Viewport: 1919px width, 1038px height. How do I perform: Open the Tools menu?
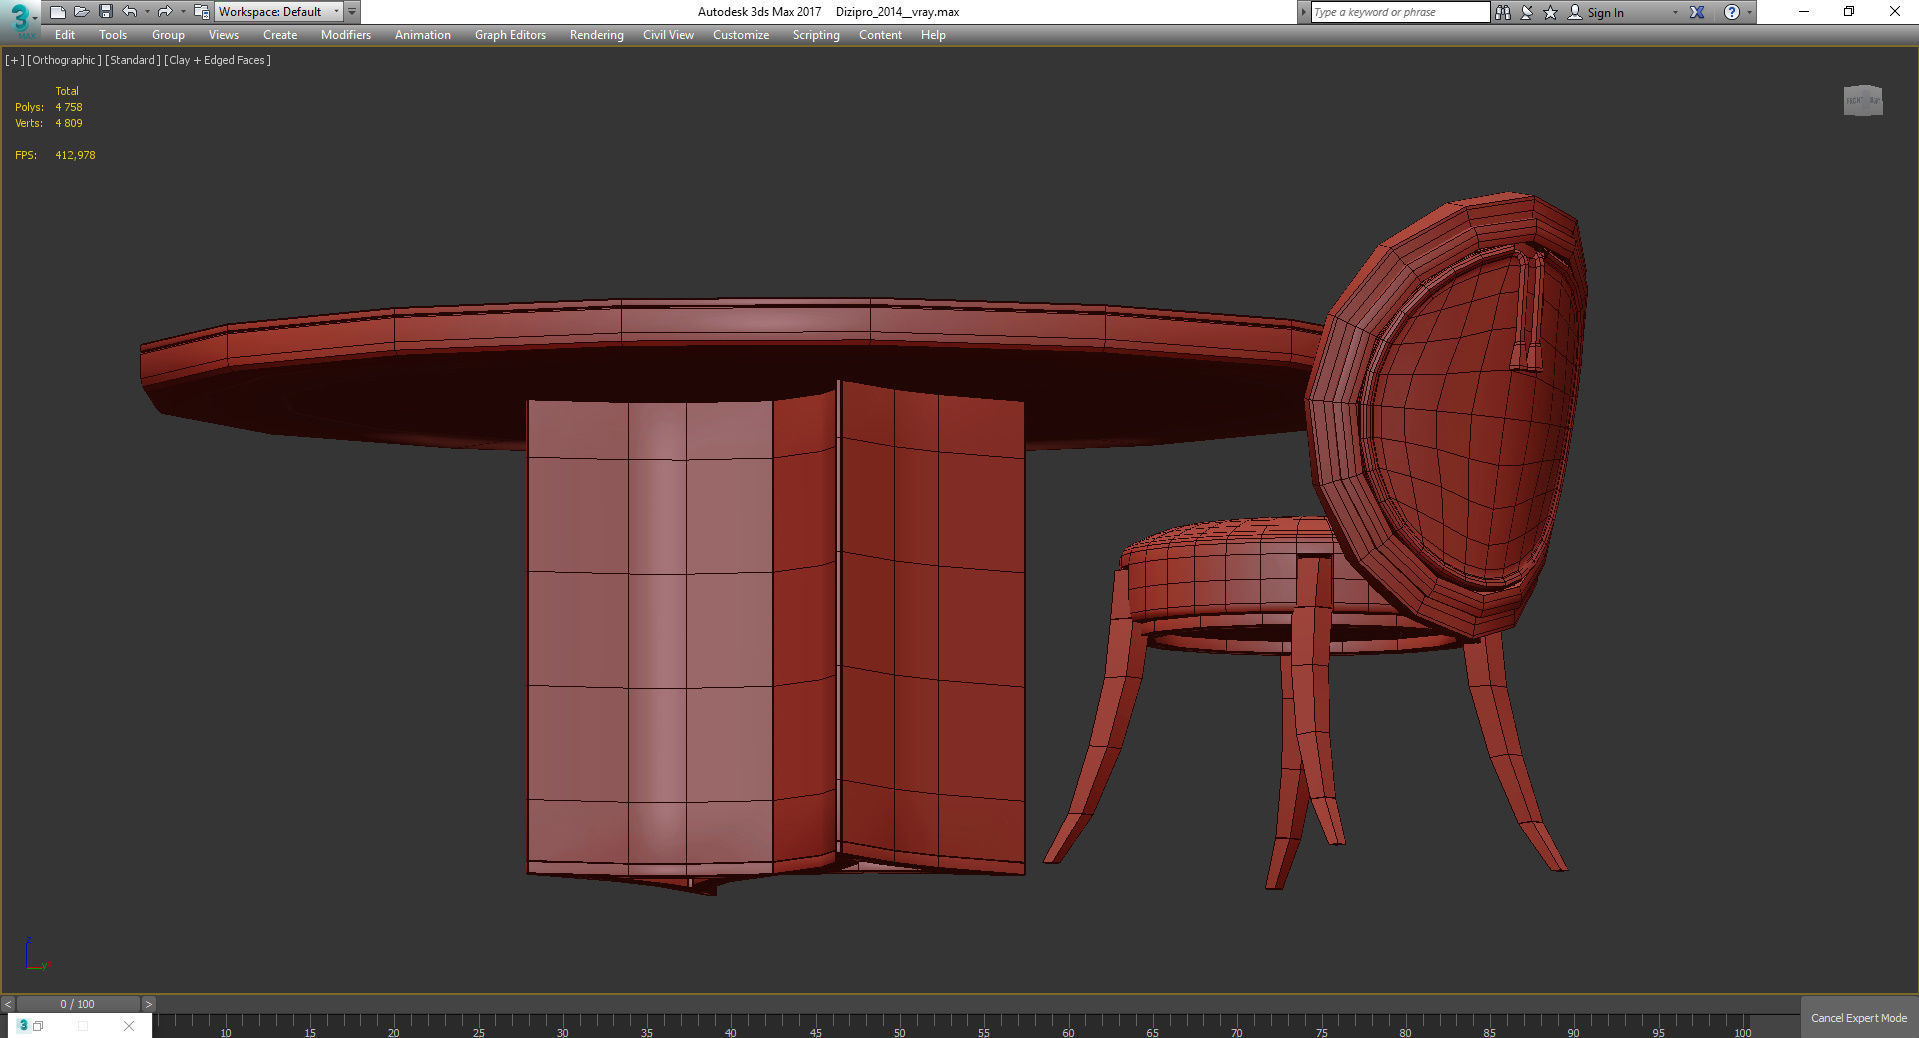(x=113, y=35)
